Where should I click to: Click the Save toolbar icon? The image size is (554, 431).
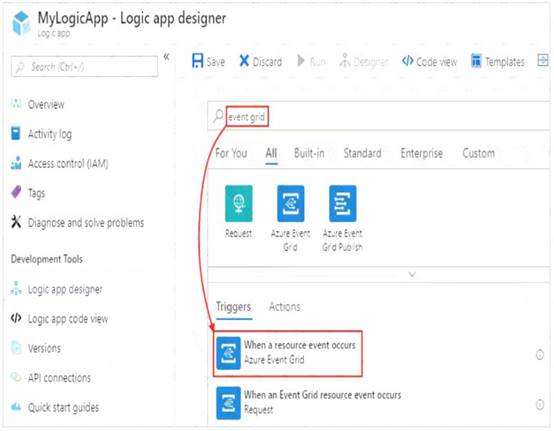(x=198, y=61)
